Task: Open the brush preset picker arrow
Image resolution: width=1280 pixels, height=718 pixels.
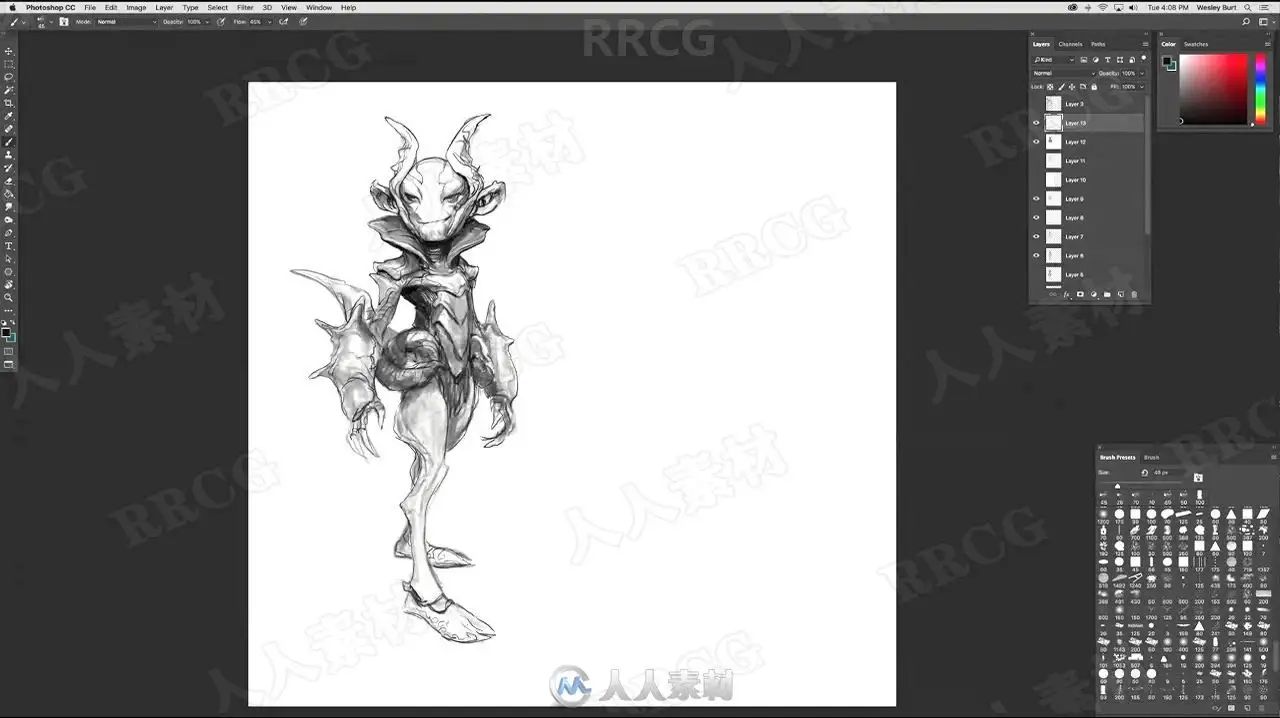Action: pyautogui.click(x=49, y=21)
